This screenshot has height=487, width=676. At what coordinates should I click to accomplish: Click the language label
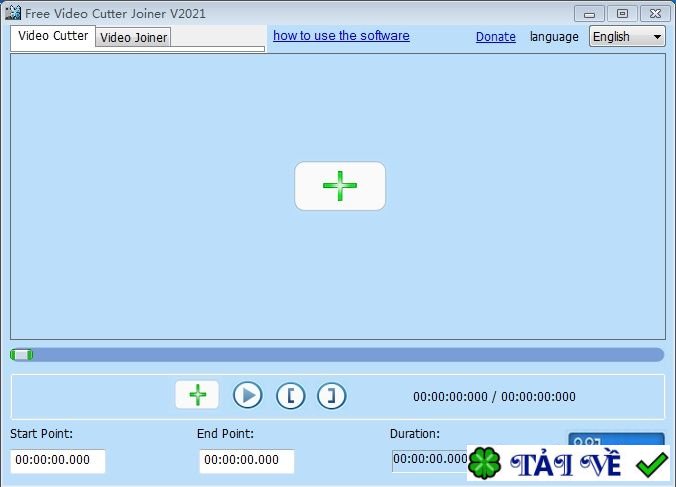pos(554,37)
